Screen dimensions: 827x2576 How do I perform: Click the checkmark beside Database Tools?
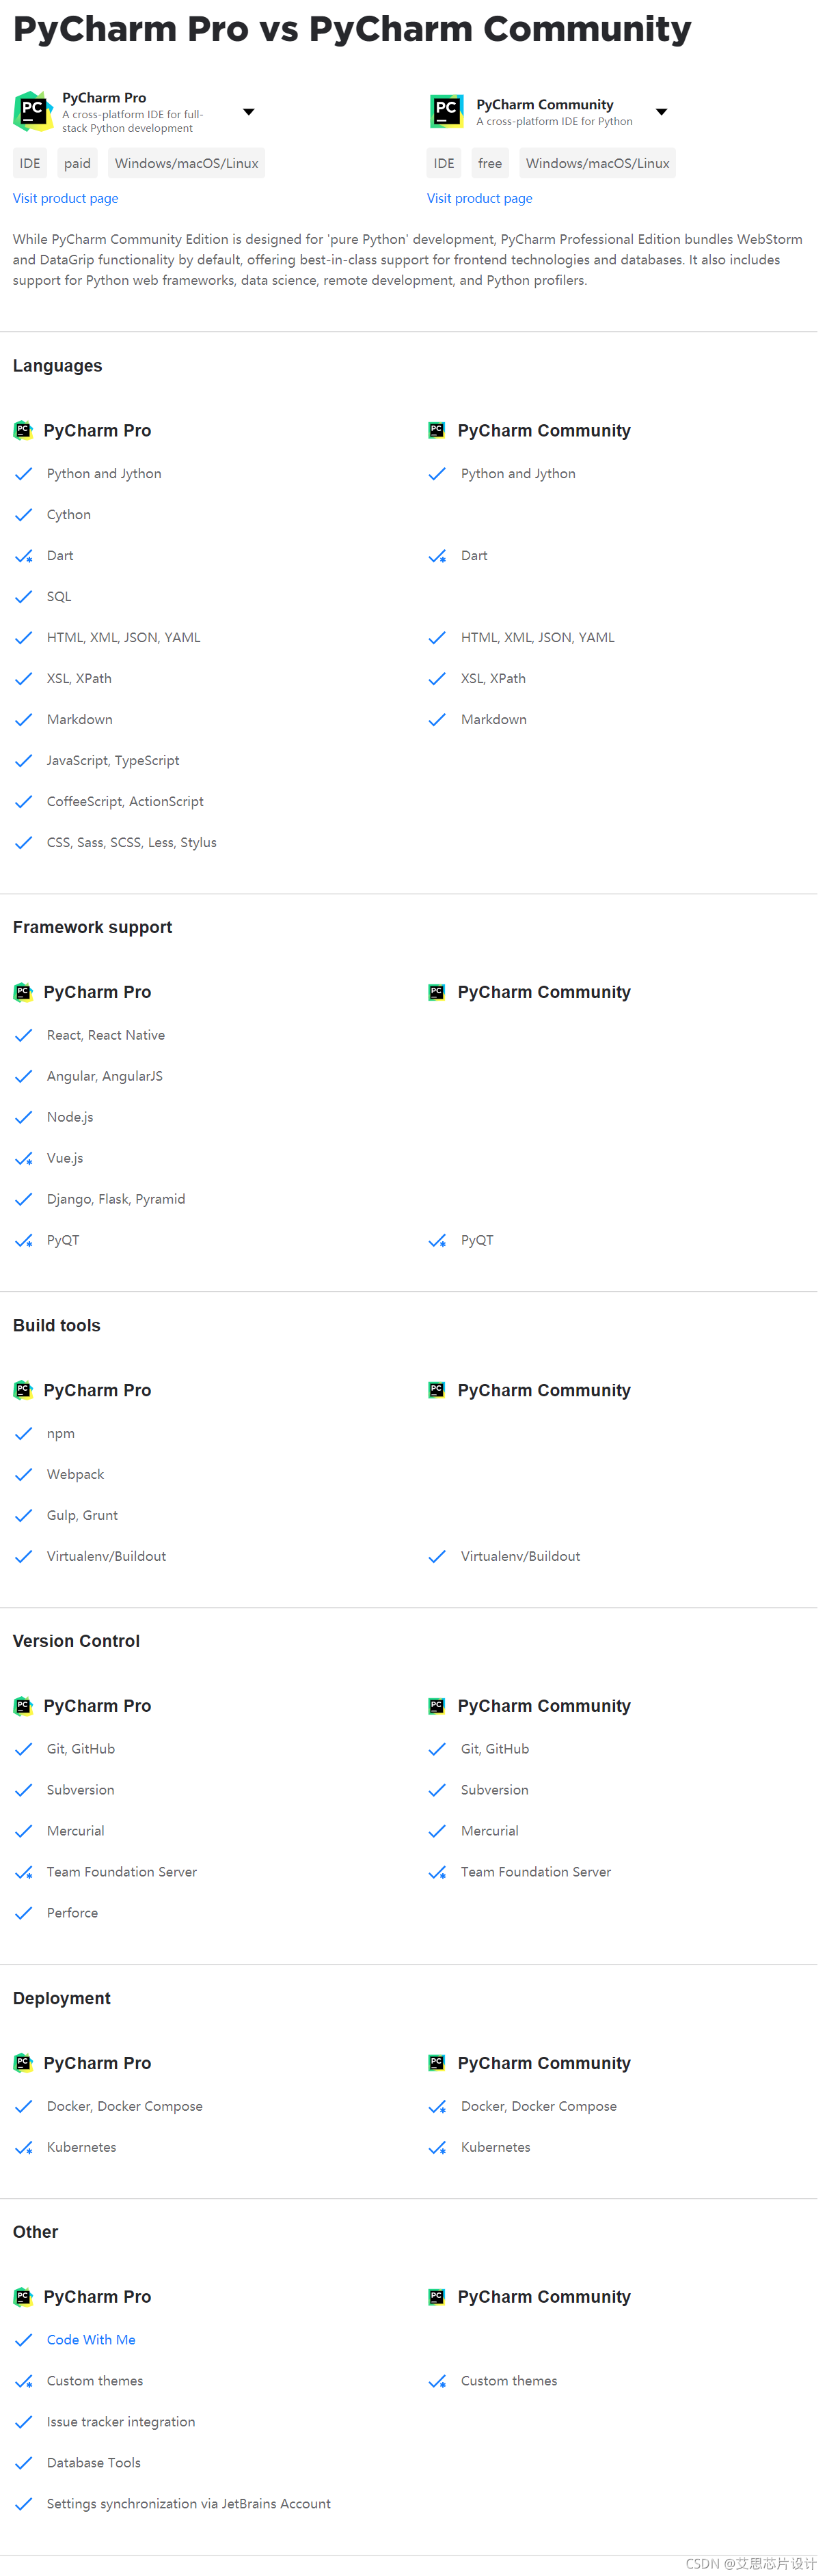23,2464
